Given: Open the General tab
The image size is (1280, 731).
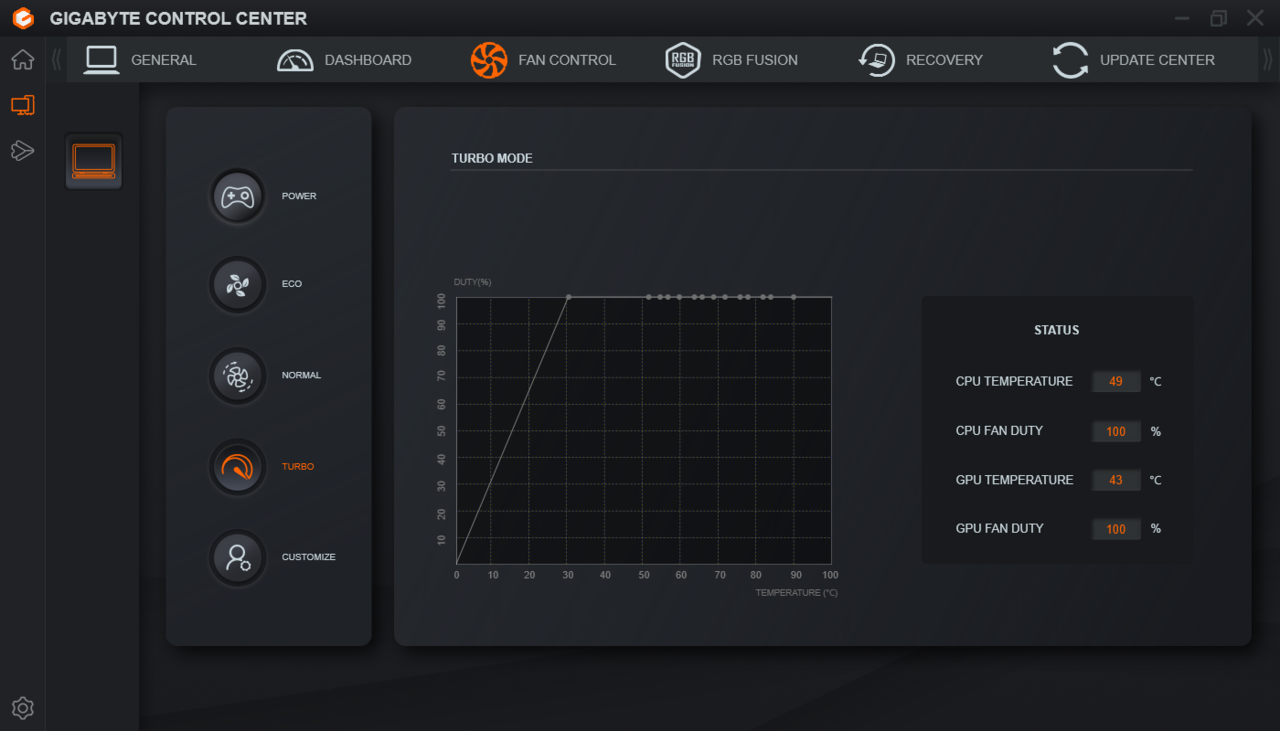Looking at the screenshot, I should (x=141, y=60).
